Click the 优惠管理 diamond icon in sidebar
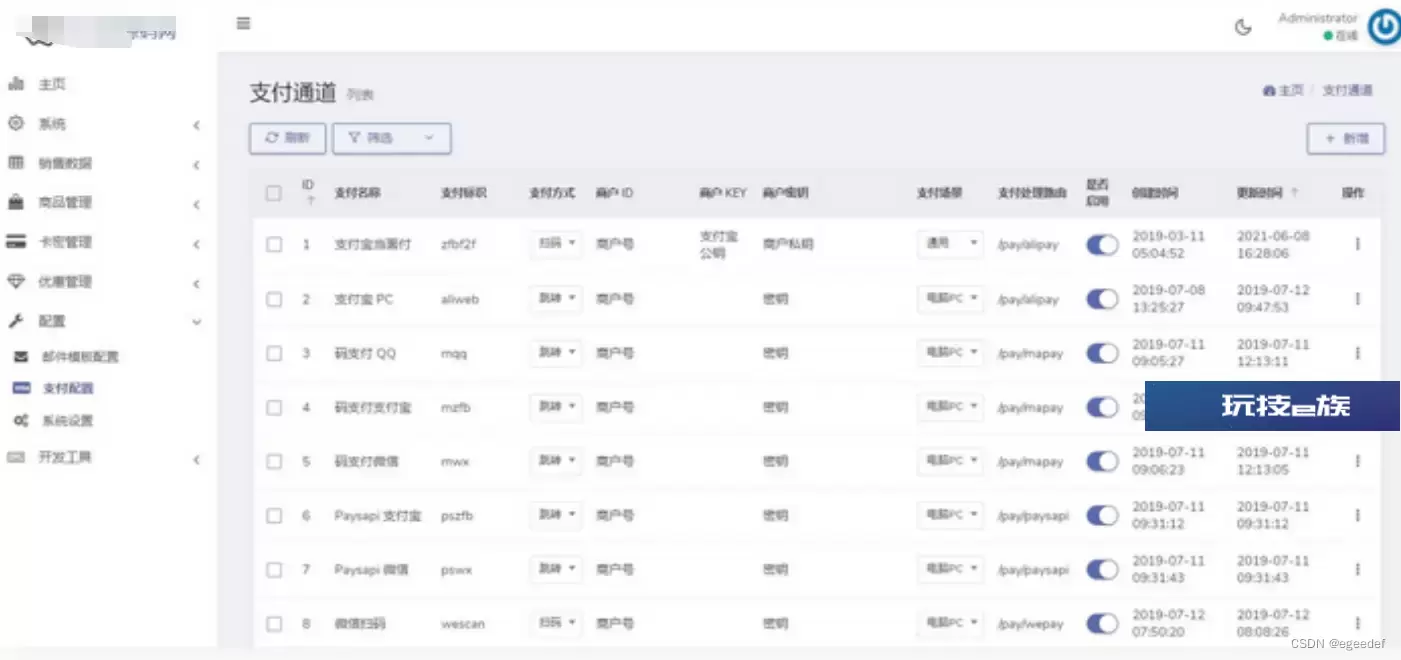 [x=16, y=282]
